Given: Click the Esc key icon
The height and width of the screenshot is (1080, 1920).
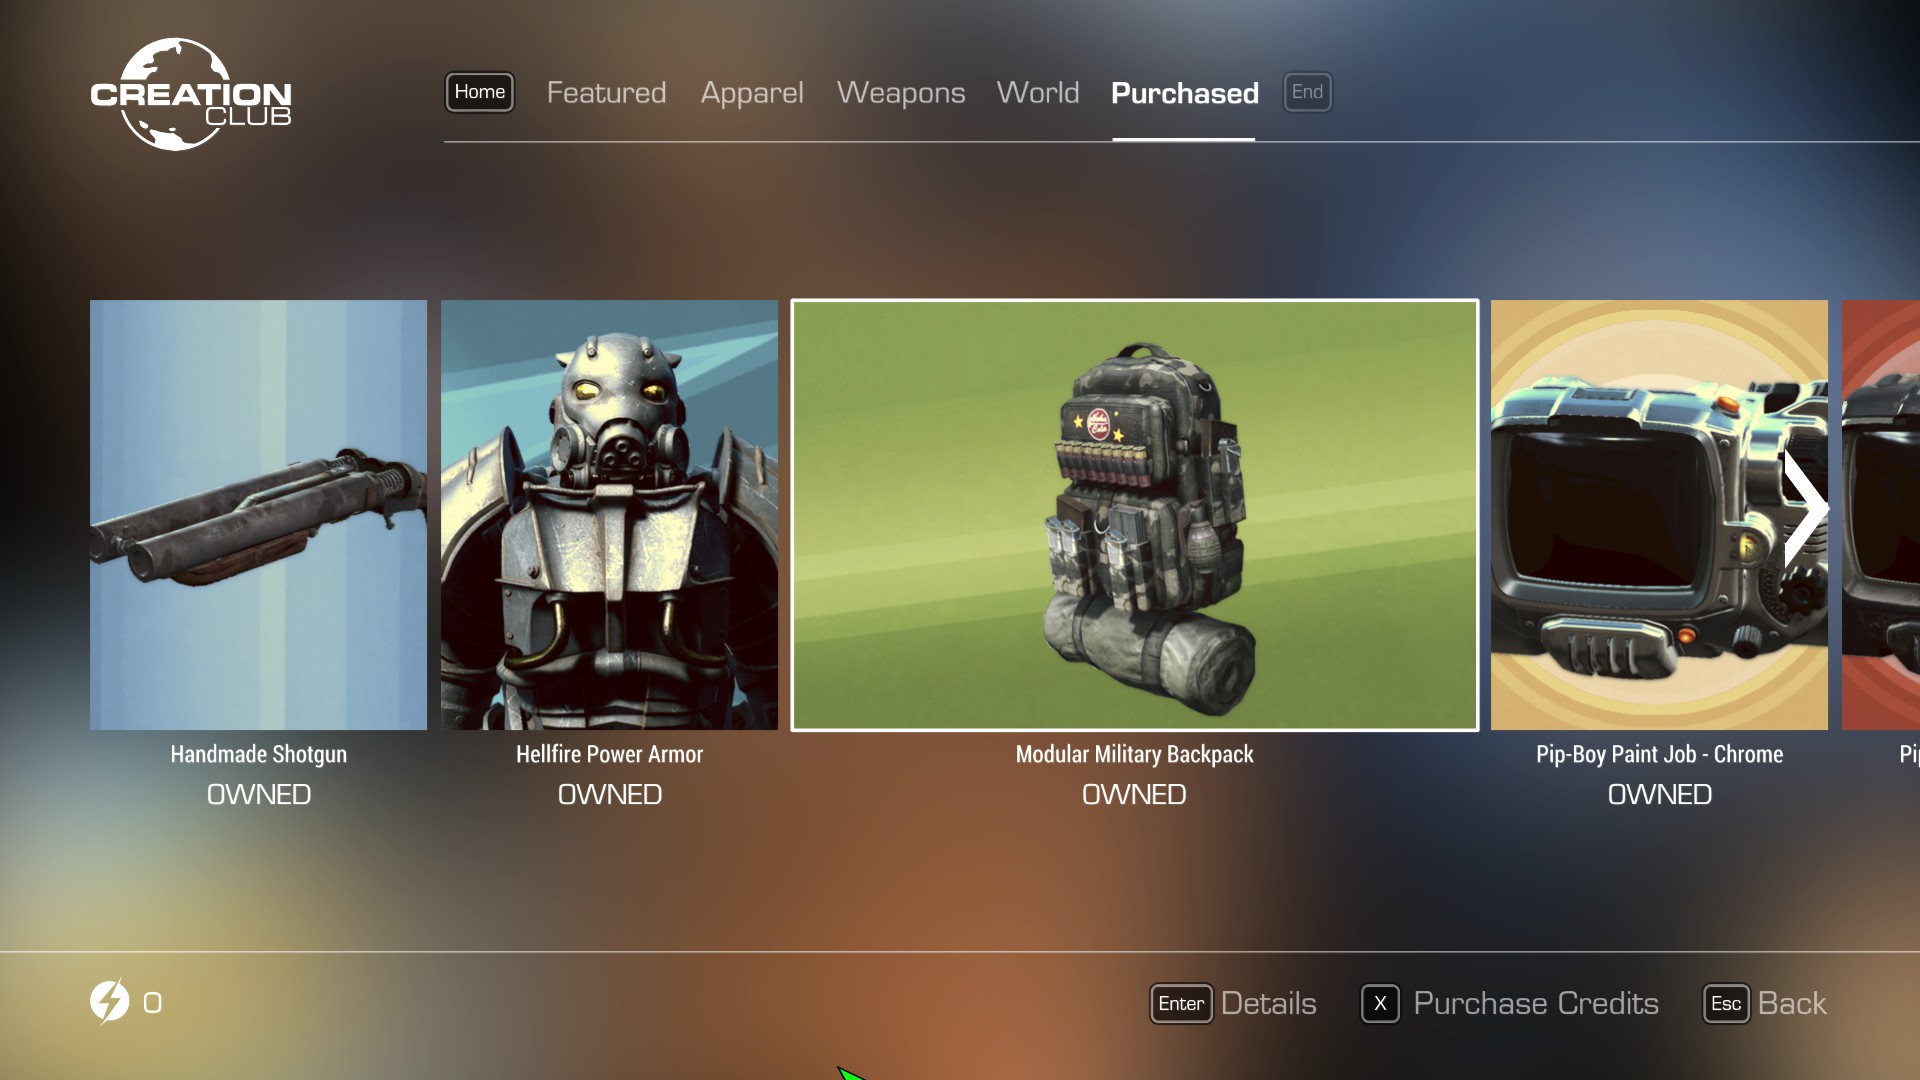Looking at the screenshot, I should coord(1725,1003).
